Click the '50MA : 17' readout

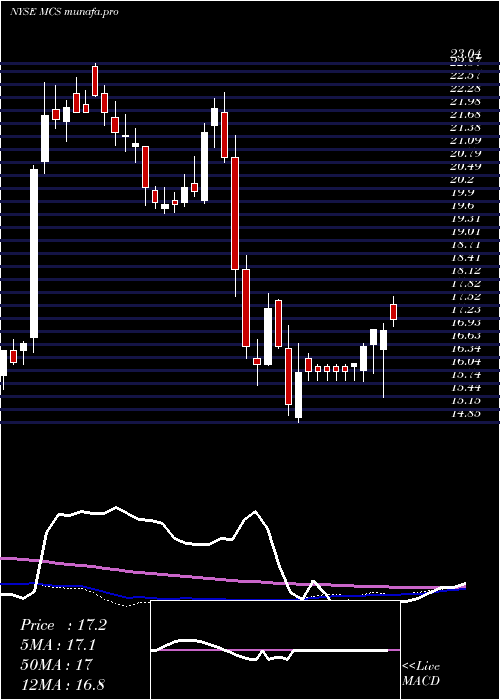[56, 665]
